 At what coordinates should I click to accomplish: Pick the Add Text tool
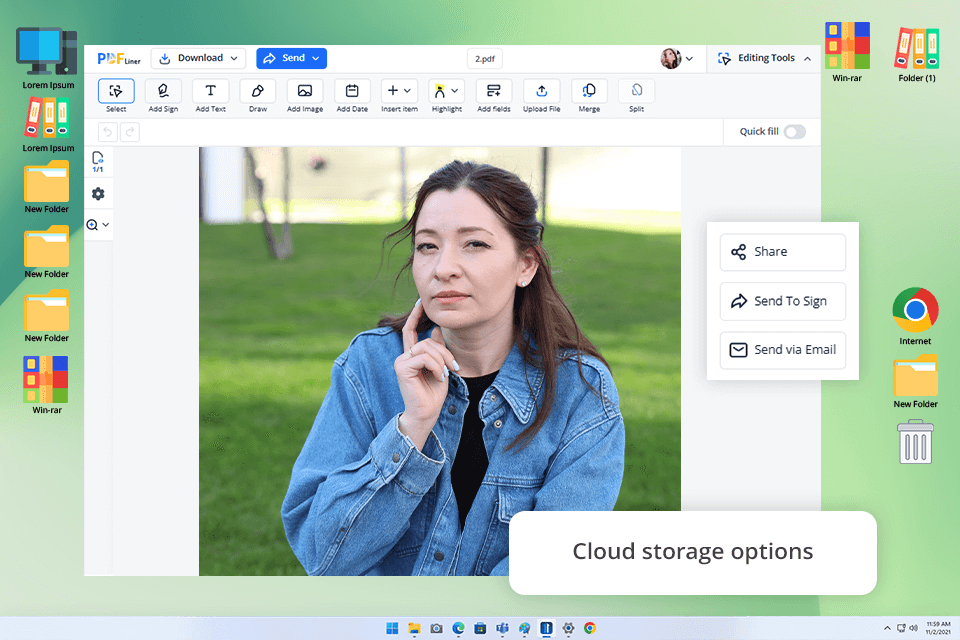coord(210,91)
